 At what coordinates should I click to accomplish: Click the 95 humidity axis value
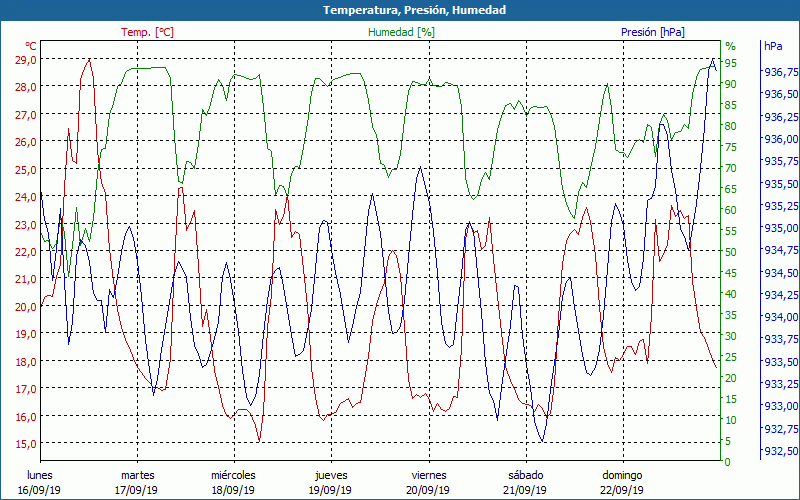point(731,63)
